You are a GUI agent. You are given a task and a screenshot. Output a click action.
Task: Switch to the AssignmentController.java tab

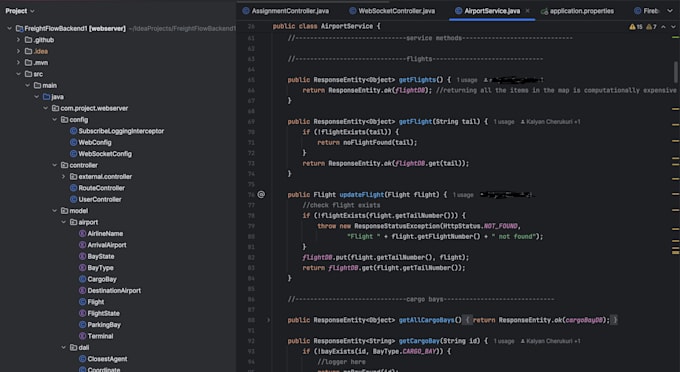[x=285, y=11]
